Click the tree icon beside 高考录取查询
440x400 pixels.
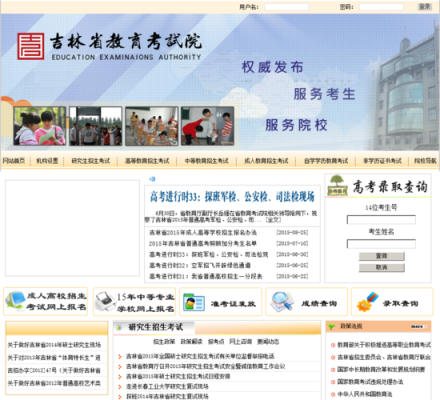[337, 185]
